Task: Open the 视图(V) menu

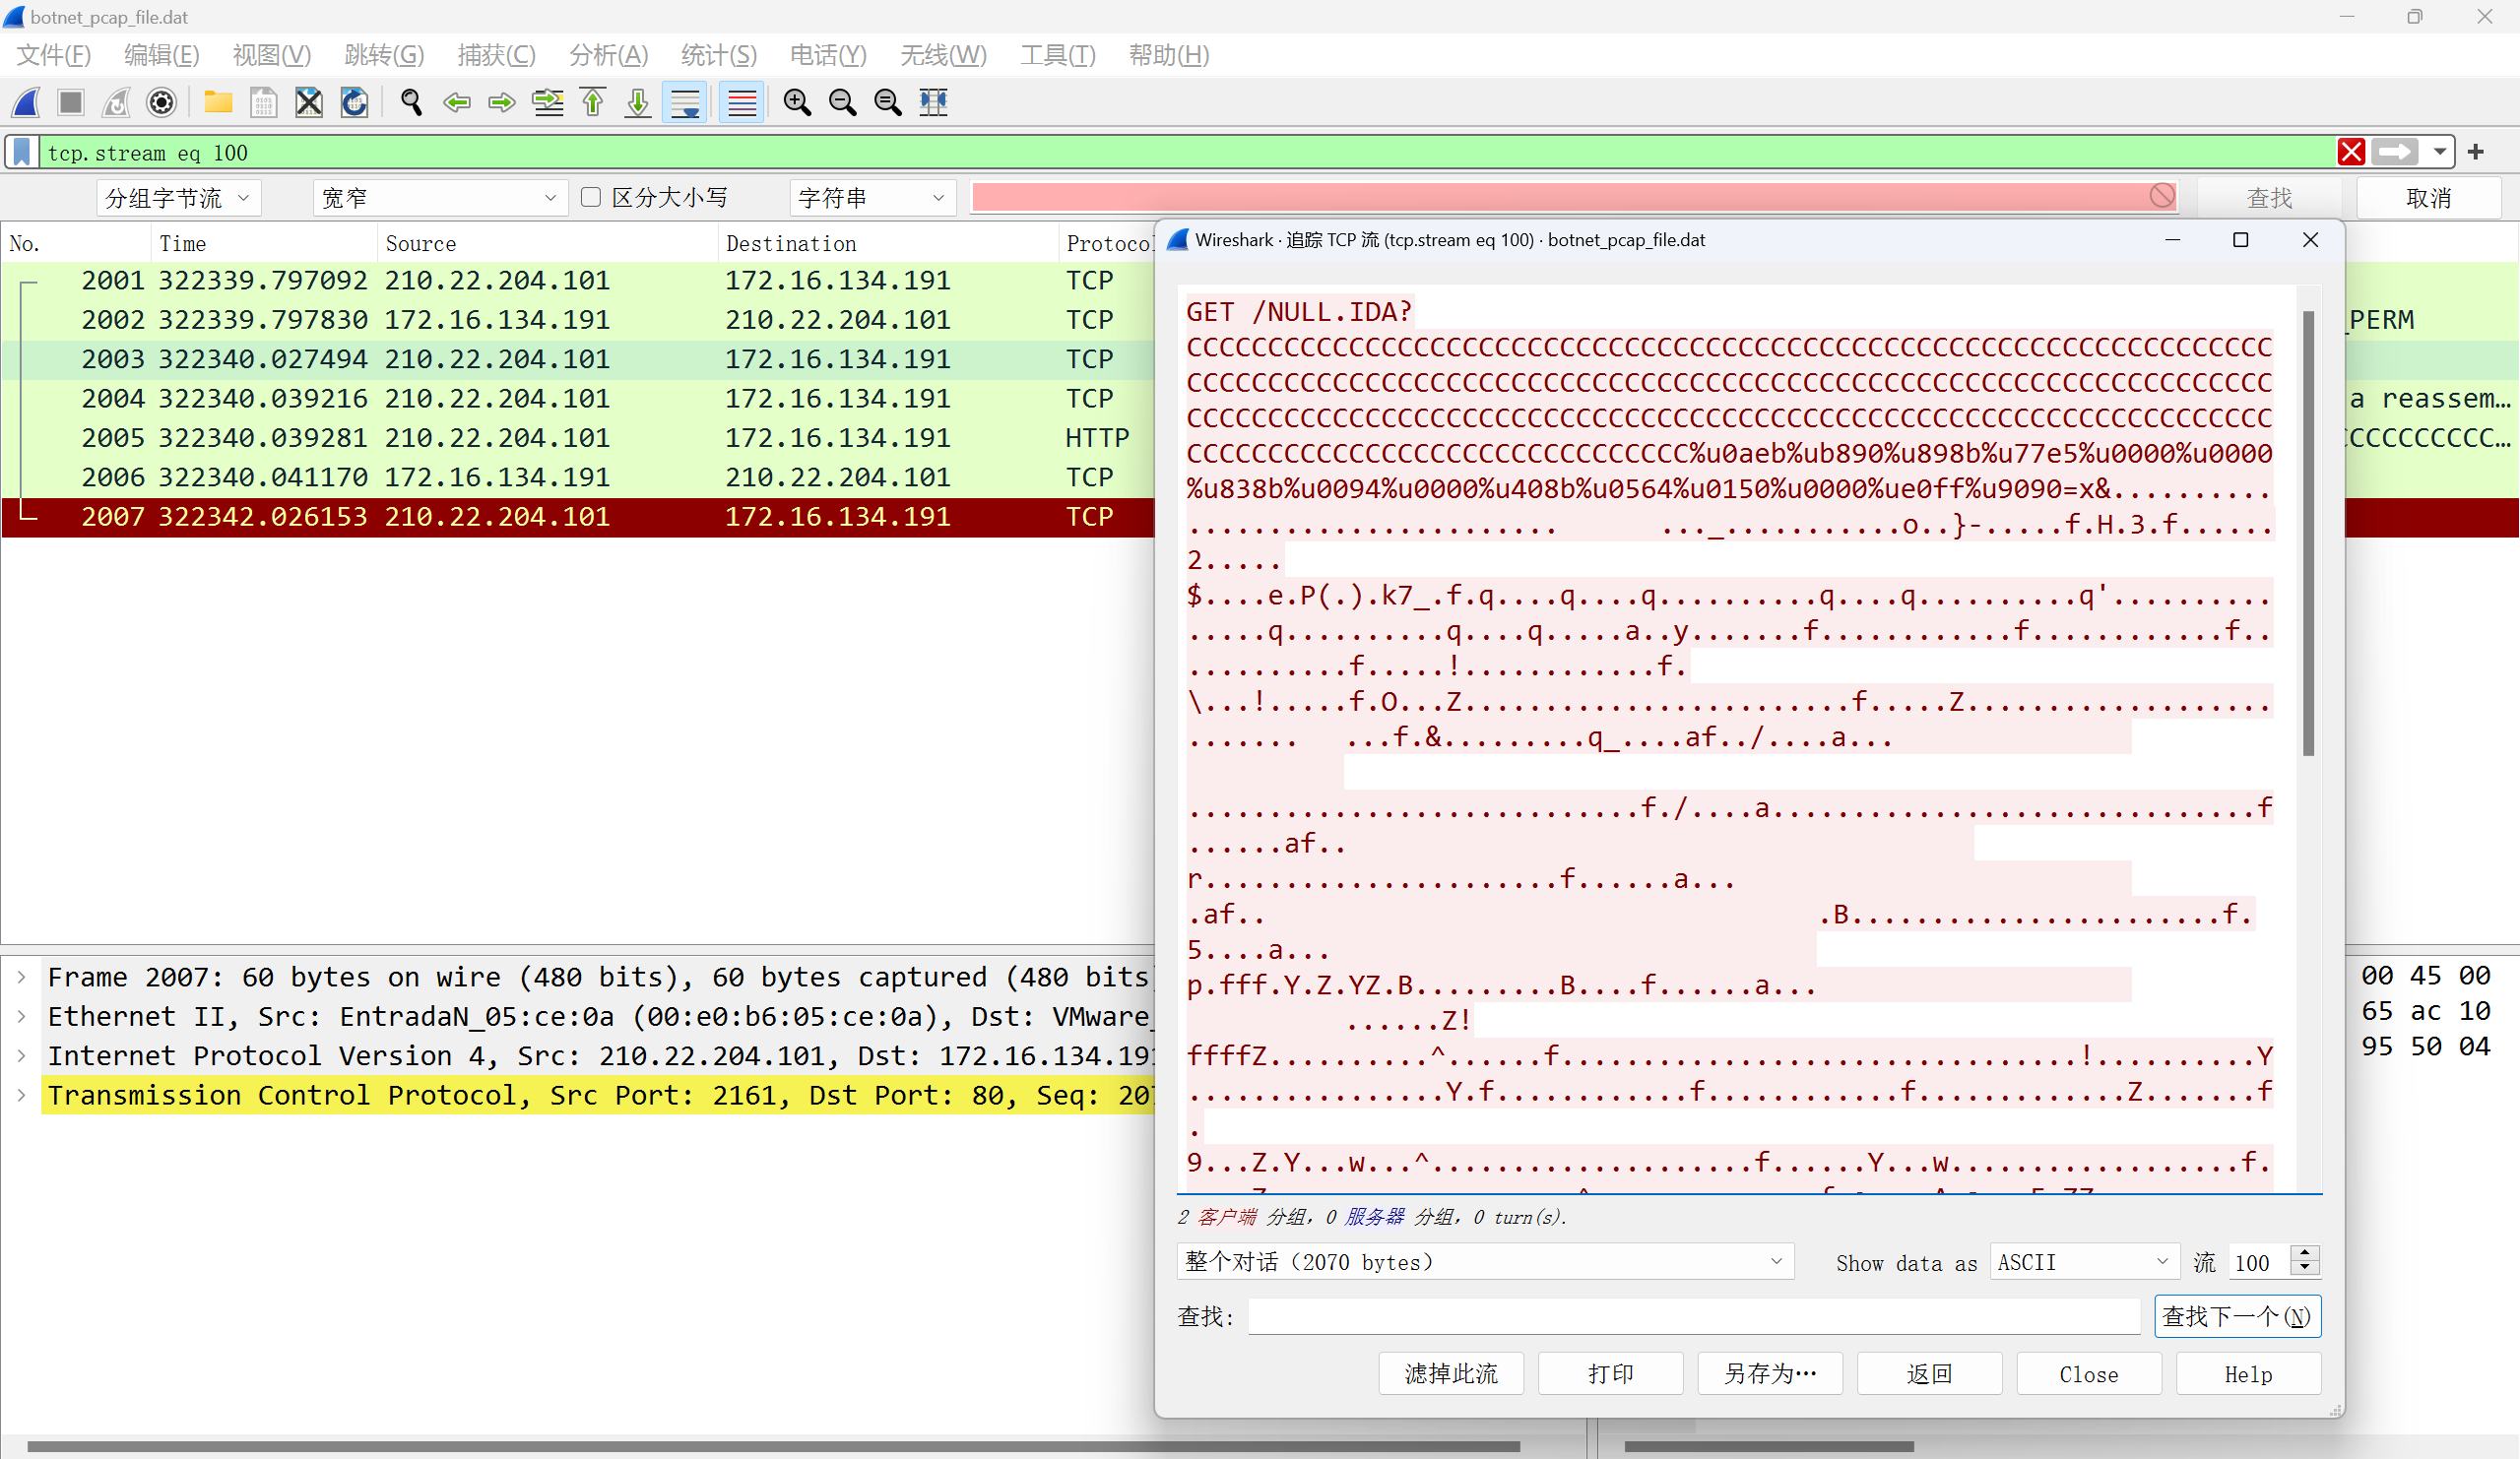Action: coord(271,55)
